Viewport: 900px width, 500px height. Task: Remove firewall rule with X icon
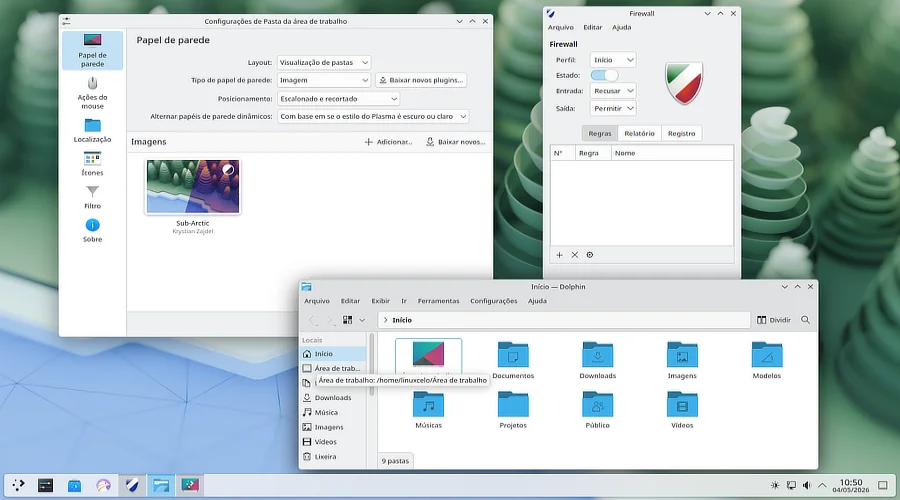point(575,255)
